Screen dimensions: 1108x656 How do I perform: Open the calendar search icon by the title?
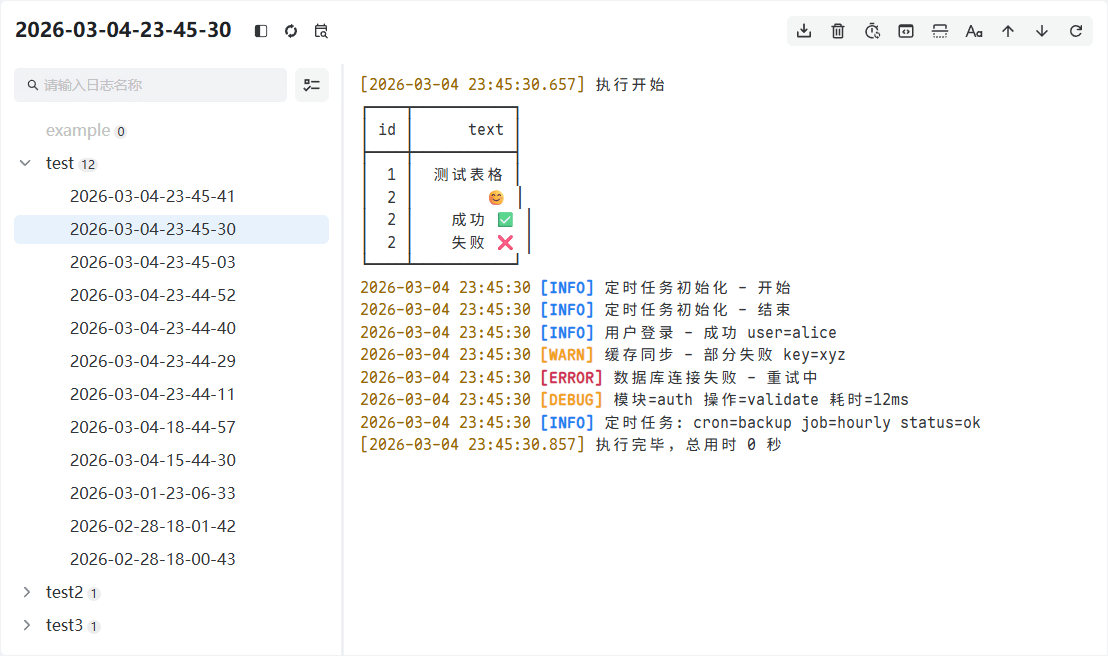click(321, 31)
